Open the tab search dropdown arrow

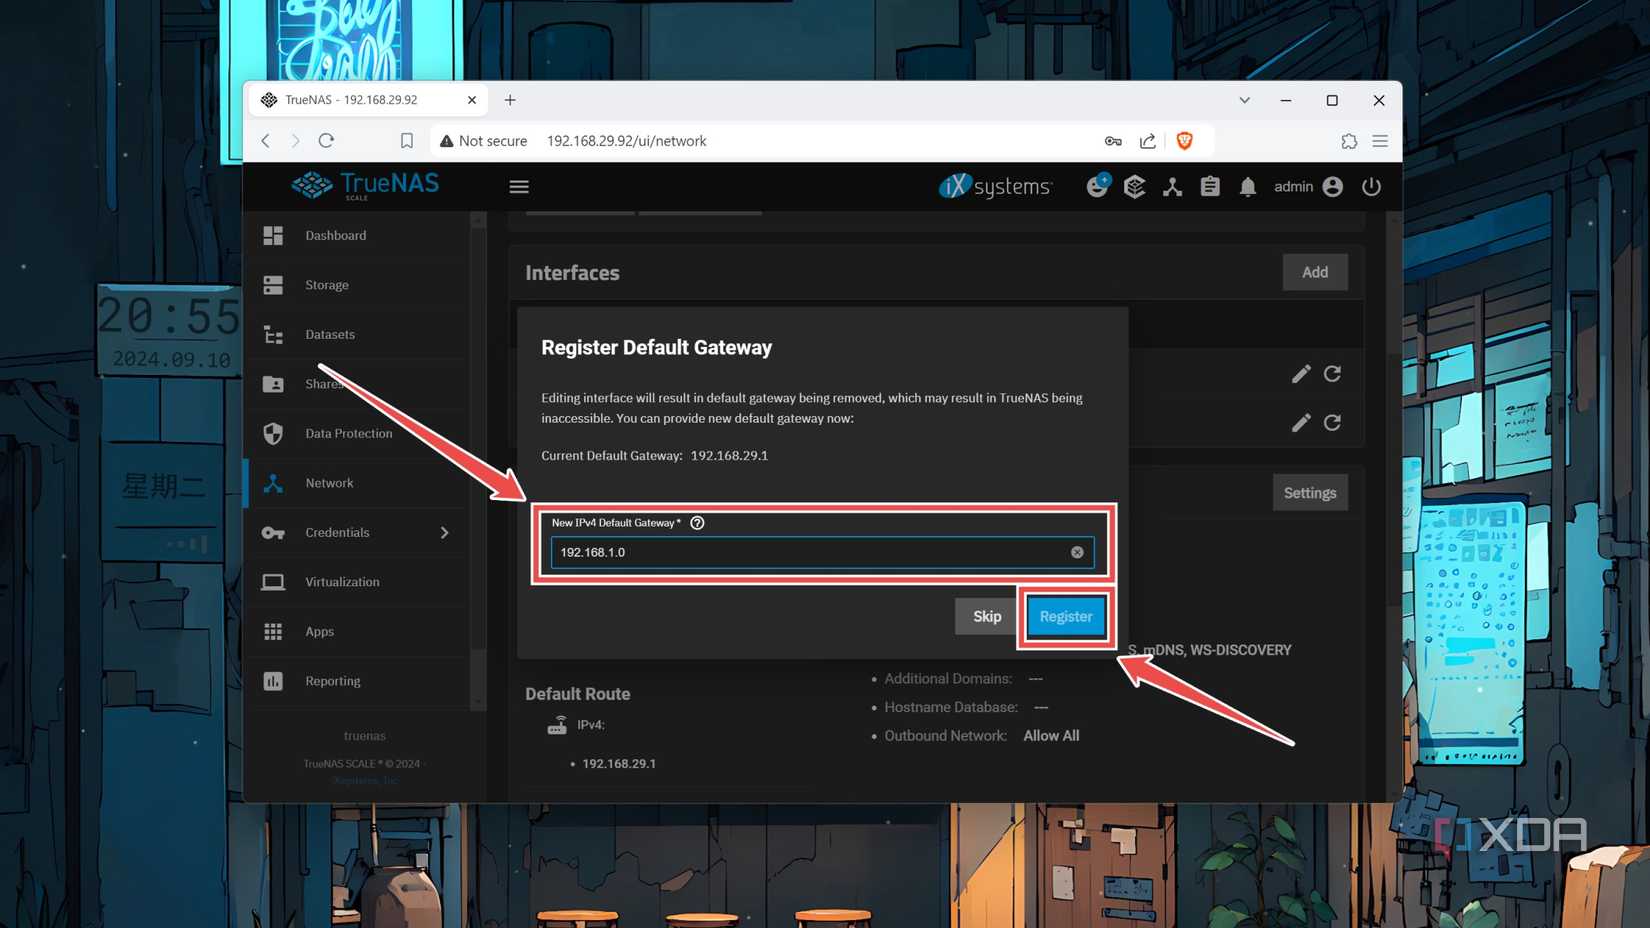1244,100
